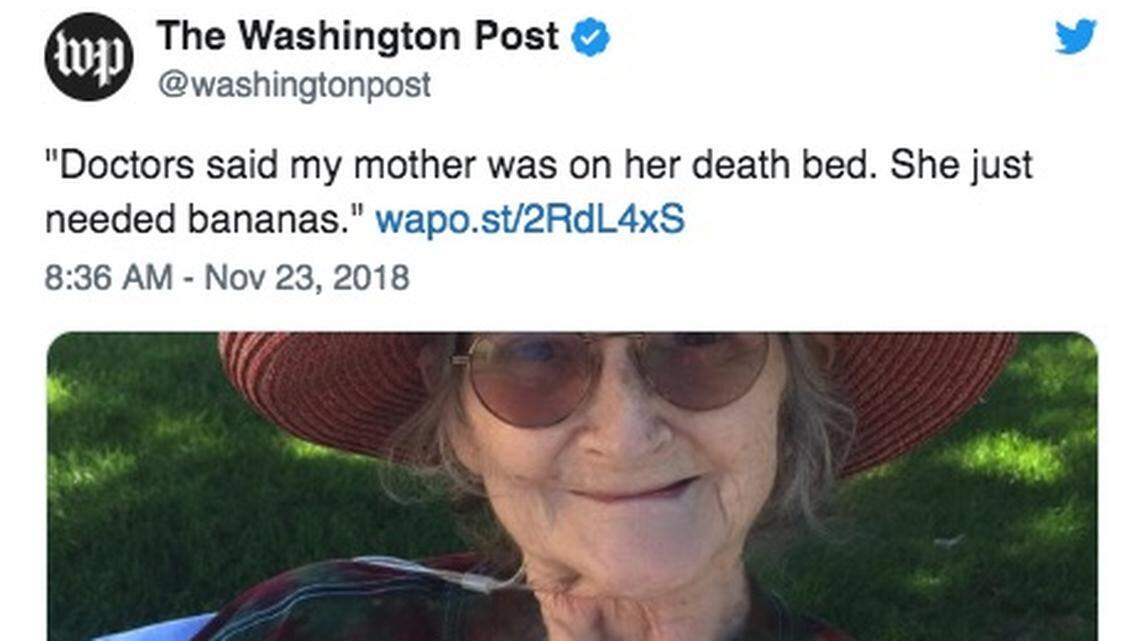The height and width of the screenshot is (641, 1140).
Task: Click "needed bananas." in the tweet text
Action: pyautogui.click(x=204, y=219)
